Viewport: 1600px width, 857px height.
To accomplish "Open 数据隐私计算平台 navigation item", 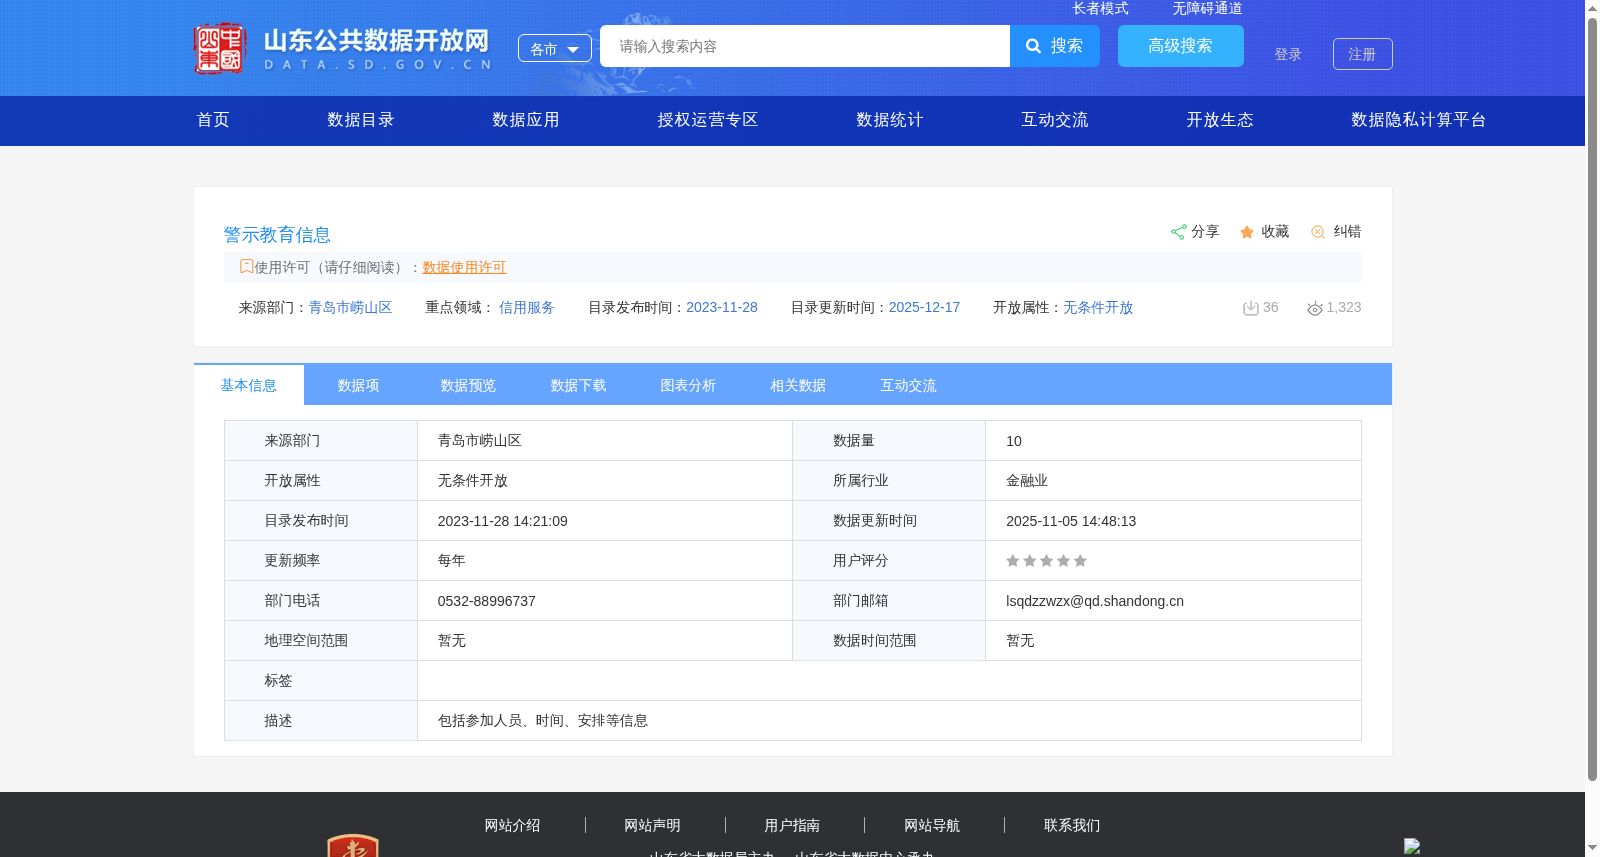I will click(1419, 120).
